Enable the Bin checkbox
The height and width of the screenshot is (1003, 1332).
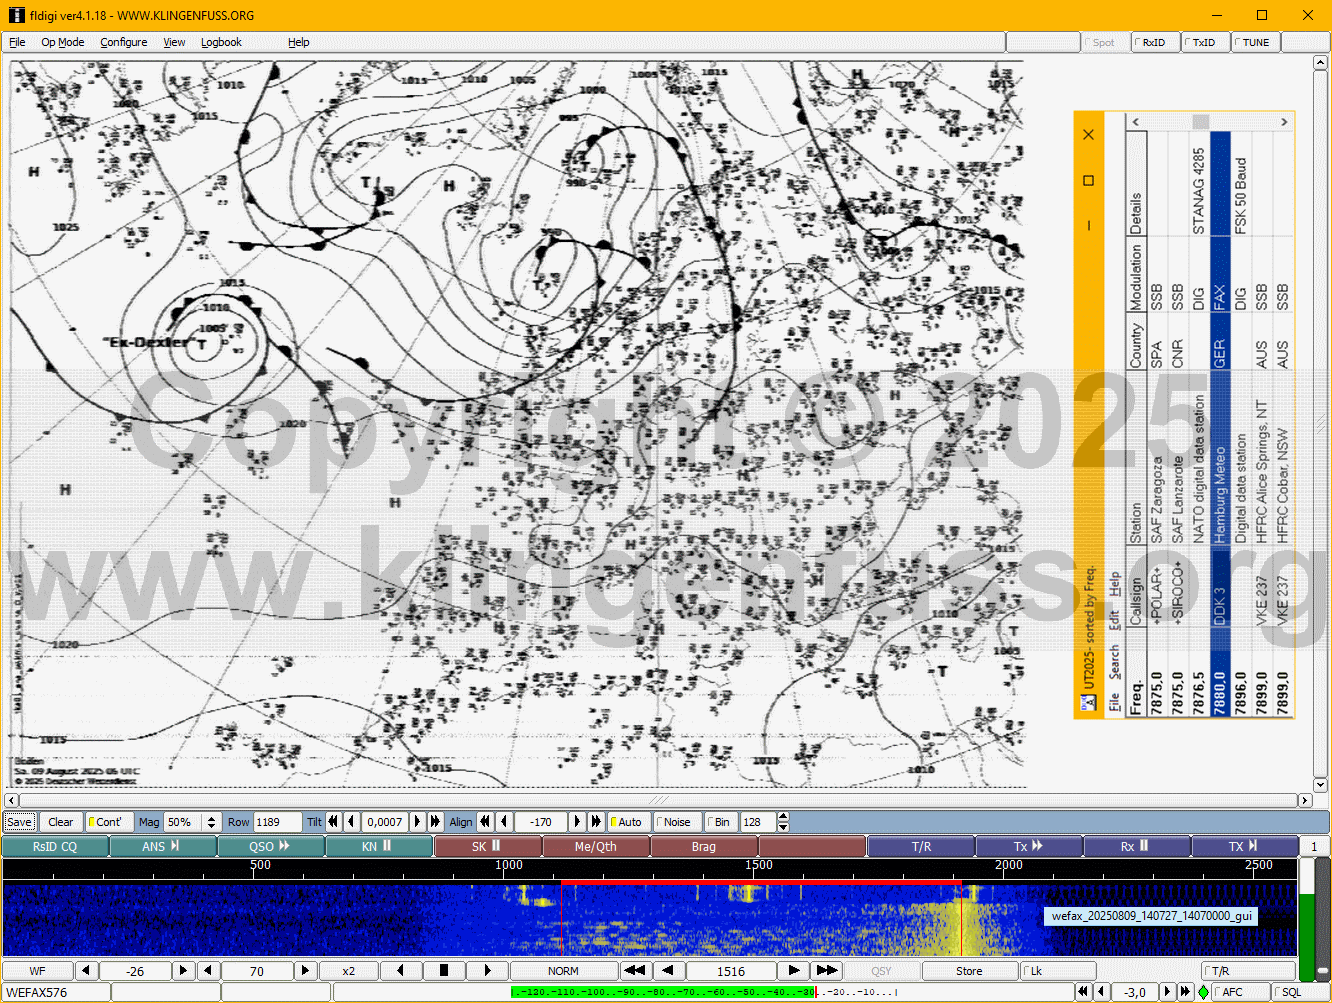[717, 822]
